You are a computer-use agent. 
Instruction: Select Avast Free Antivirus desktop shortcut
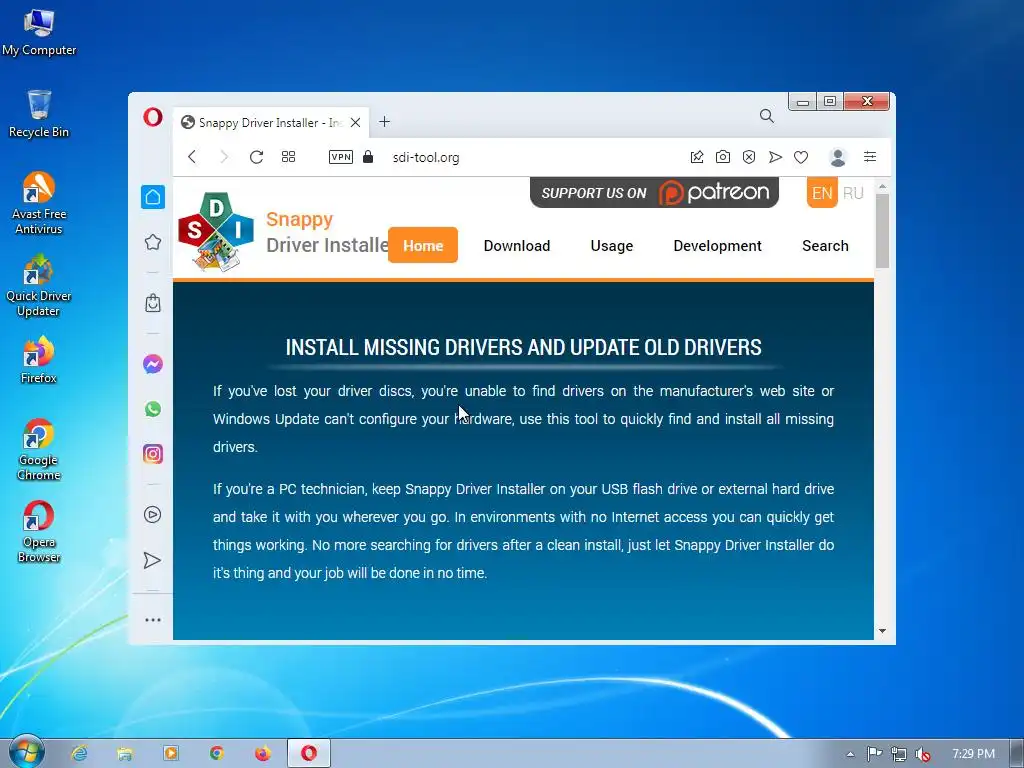tap(39, 203)
